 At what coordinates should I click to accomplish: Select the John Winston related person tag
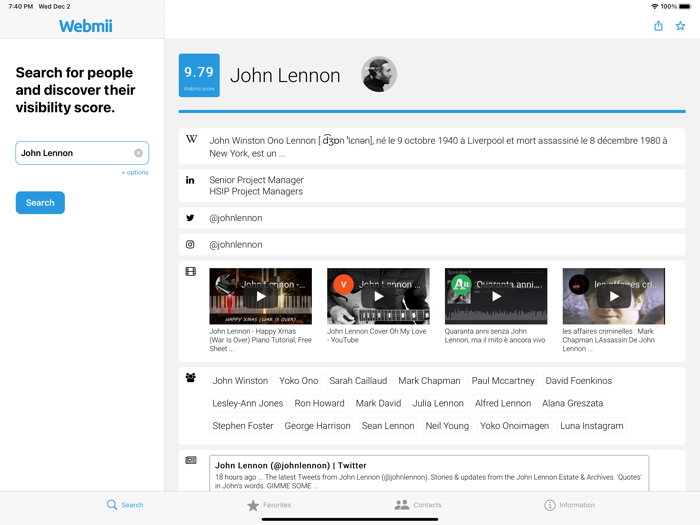click(240, 381)
